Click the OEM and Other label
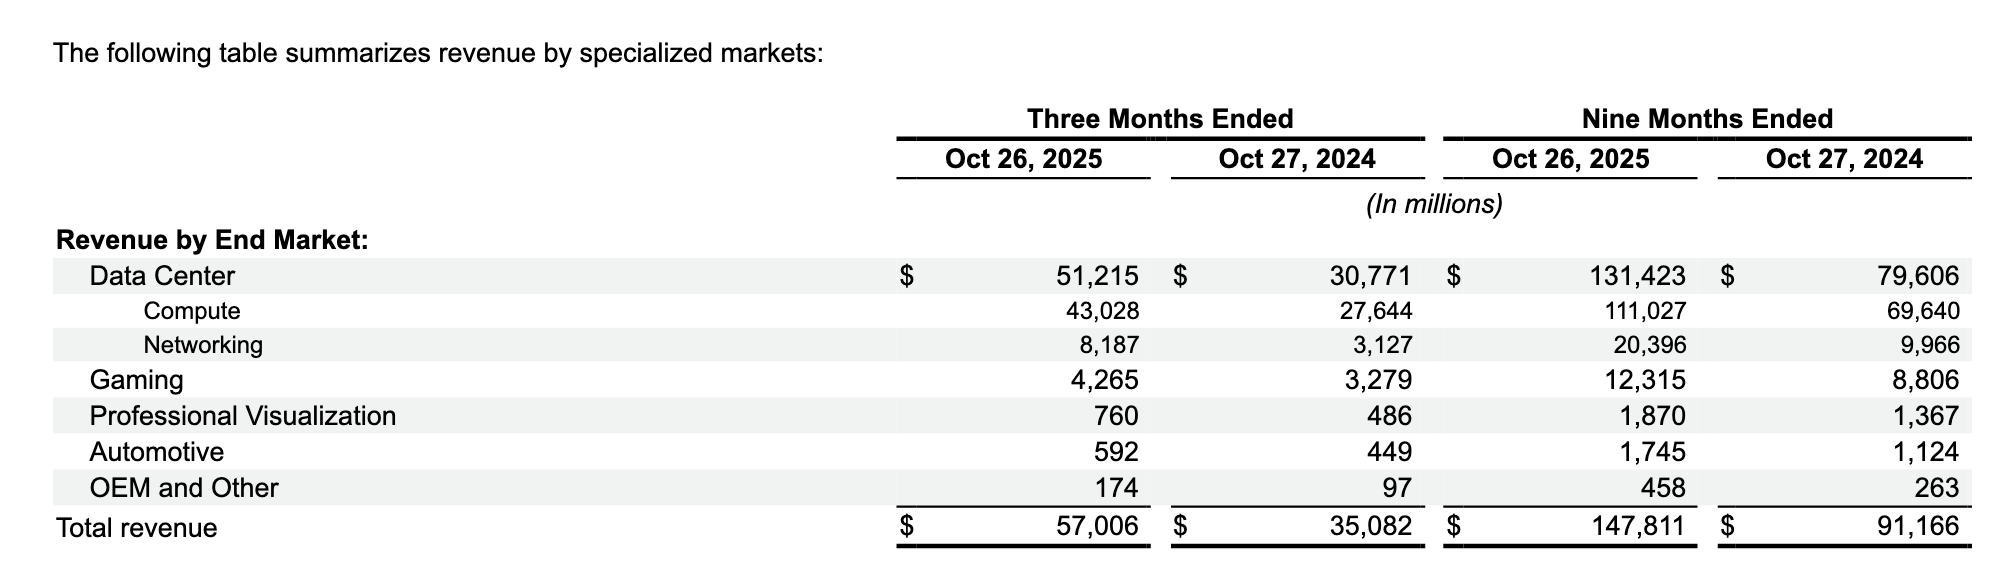 pos(183,488)
